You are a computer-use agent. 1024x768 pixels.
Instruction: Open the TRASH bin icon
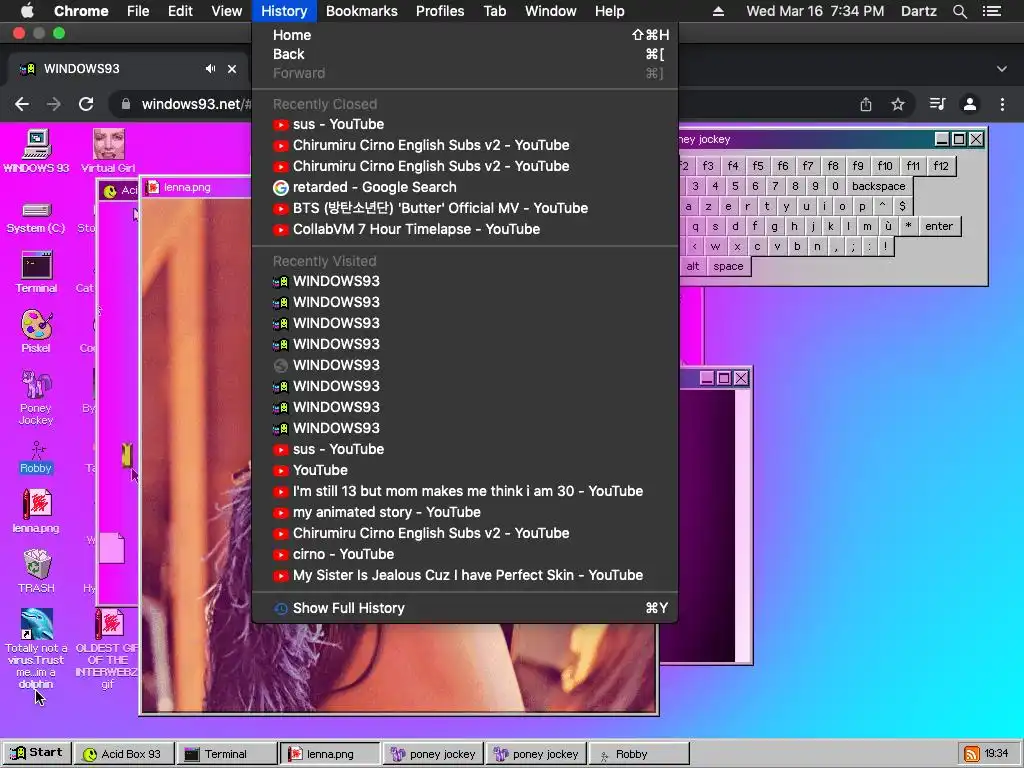tap(37, 571)
